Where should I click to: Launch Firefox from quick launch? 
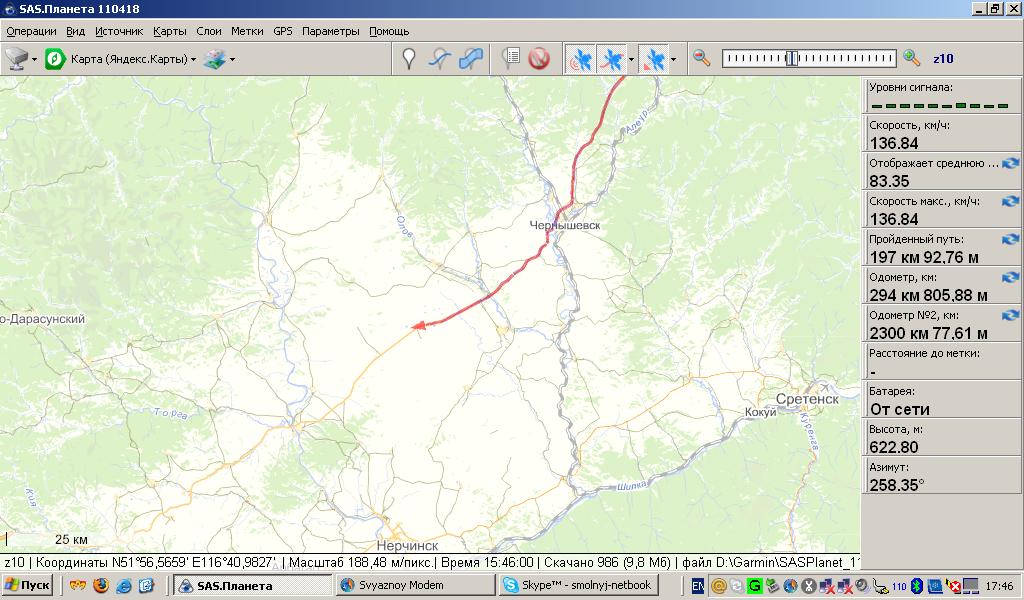coord(101,585)
